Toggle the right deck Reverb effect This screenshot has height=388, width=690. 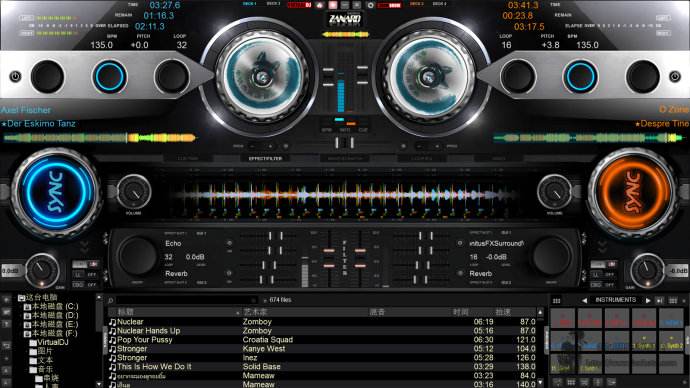[x=460, y=273]
